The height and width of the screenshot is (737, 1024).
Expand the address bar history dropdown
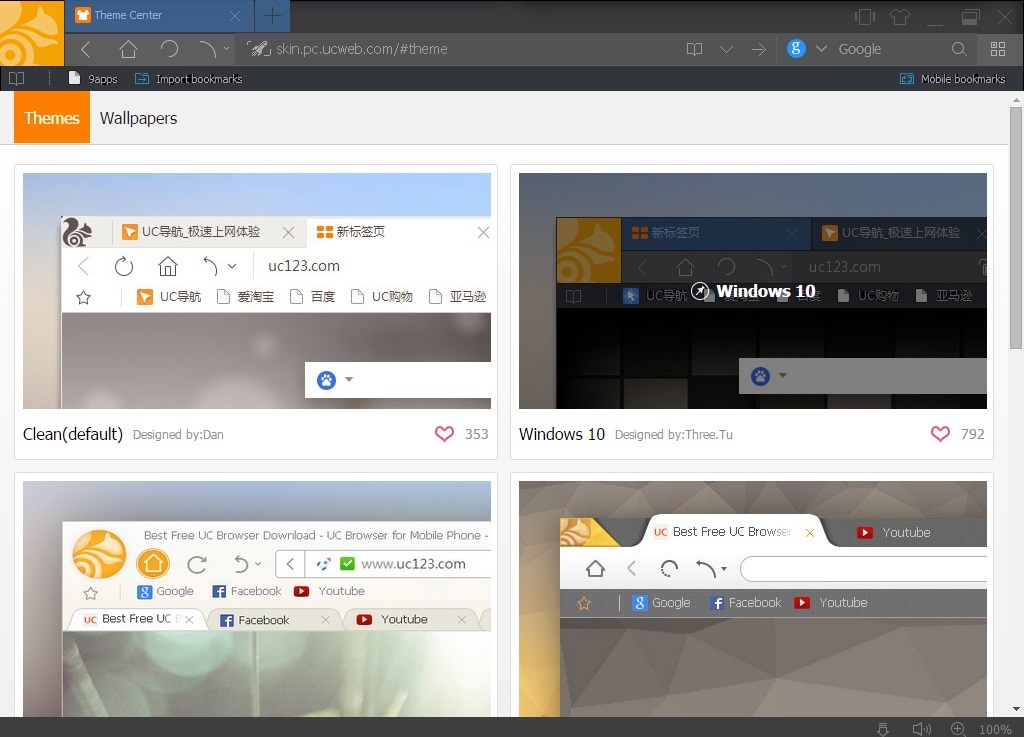pyautogui.click(x=726, y=49)
